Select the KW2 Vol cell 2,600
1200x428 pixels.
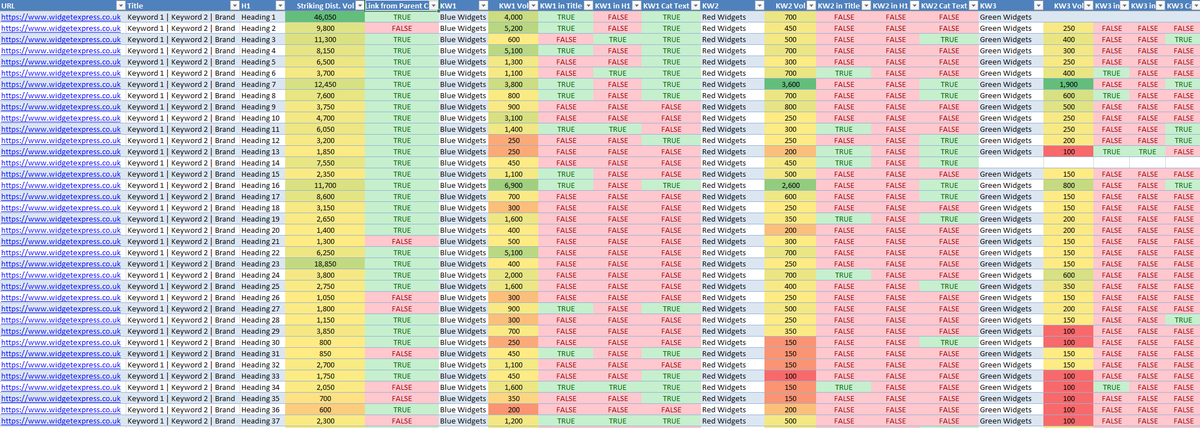tap(790, 185)
